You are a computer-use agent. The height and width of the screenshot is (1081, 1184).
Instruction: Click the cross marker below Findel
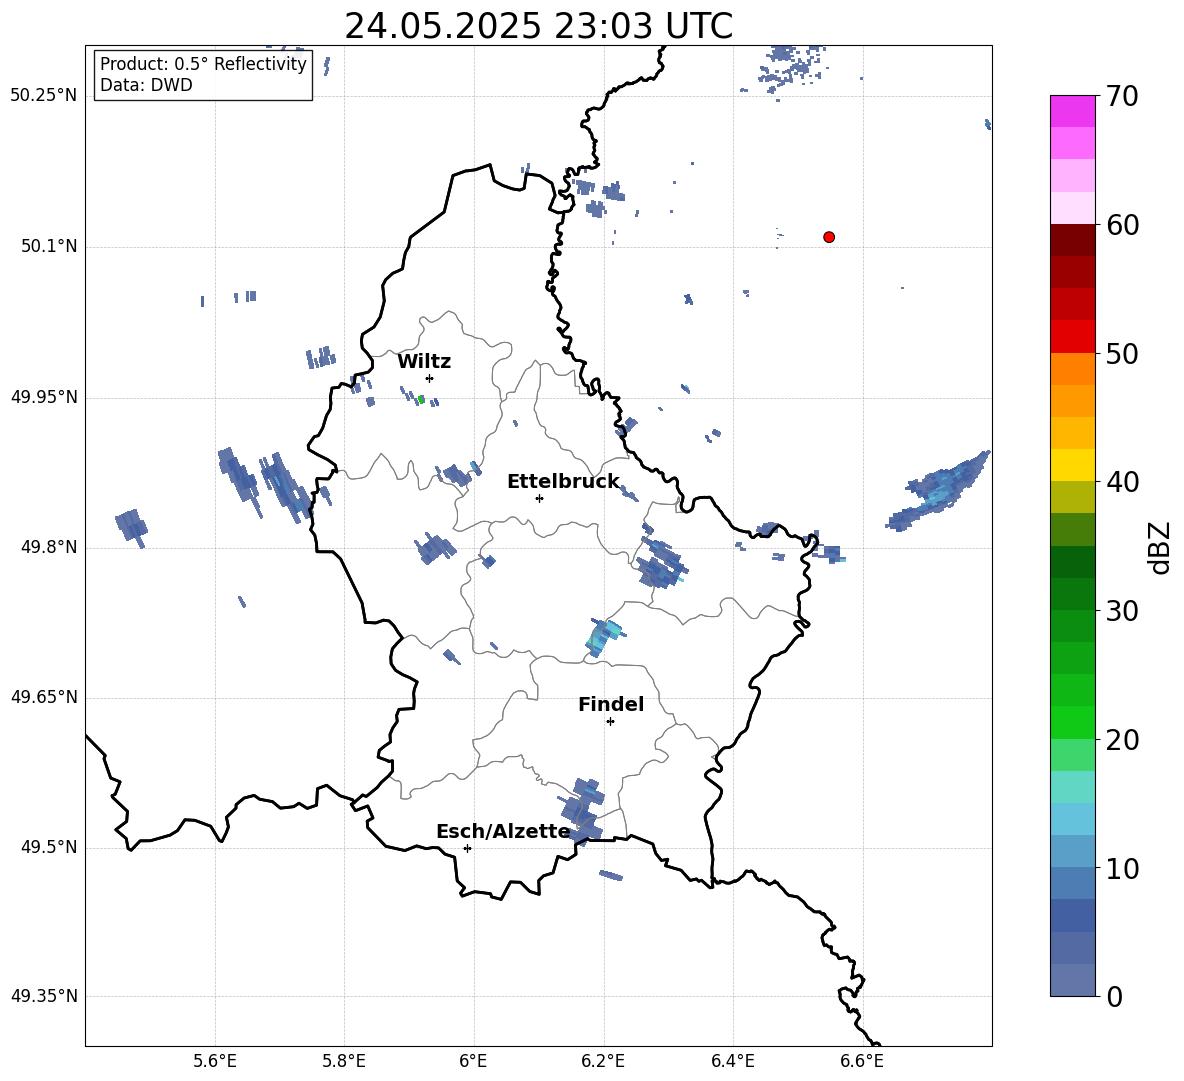coord(610,722)
